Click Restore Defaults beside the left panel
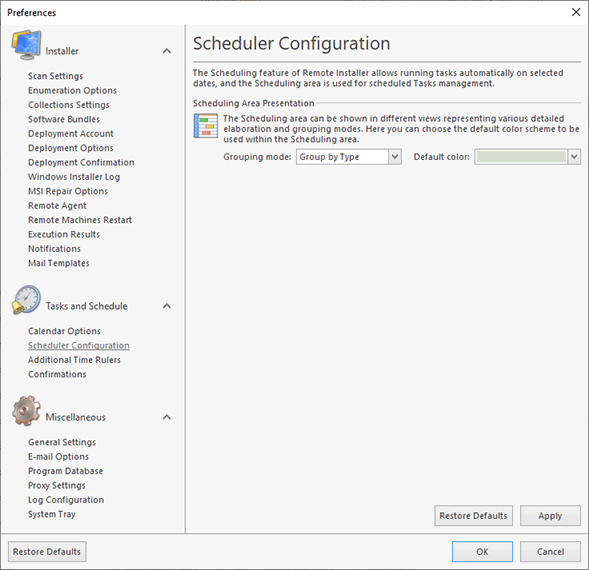The image size is (589, 570). [x=47, y=552]
